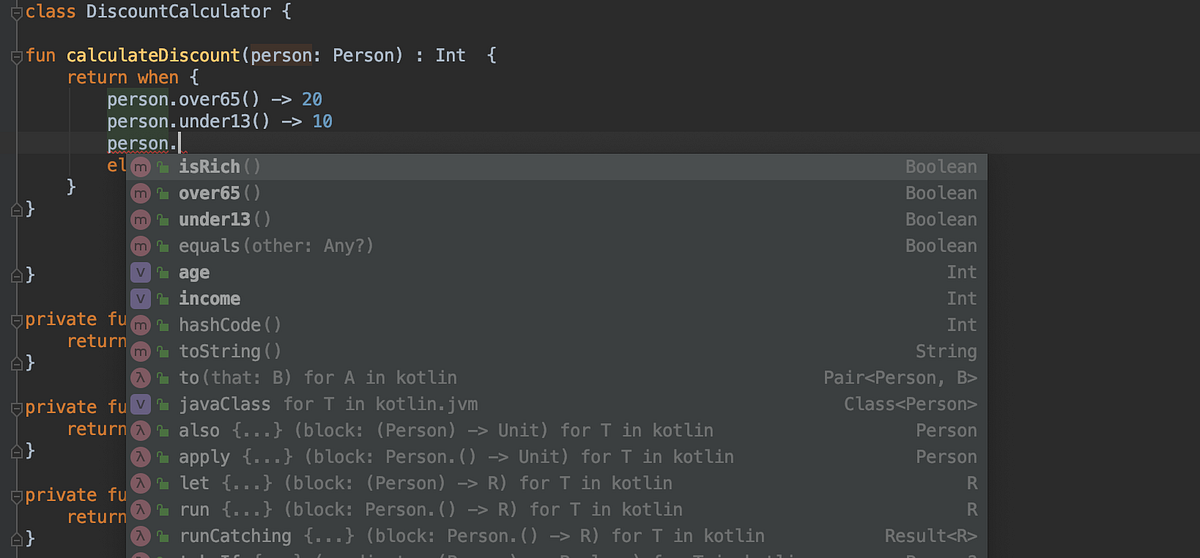
Task: Place cursor on person.under13() line
Action: (x=220, y=122)
